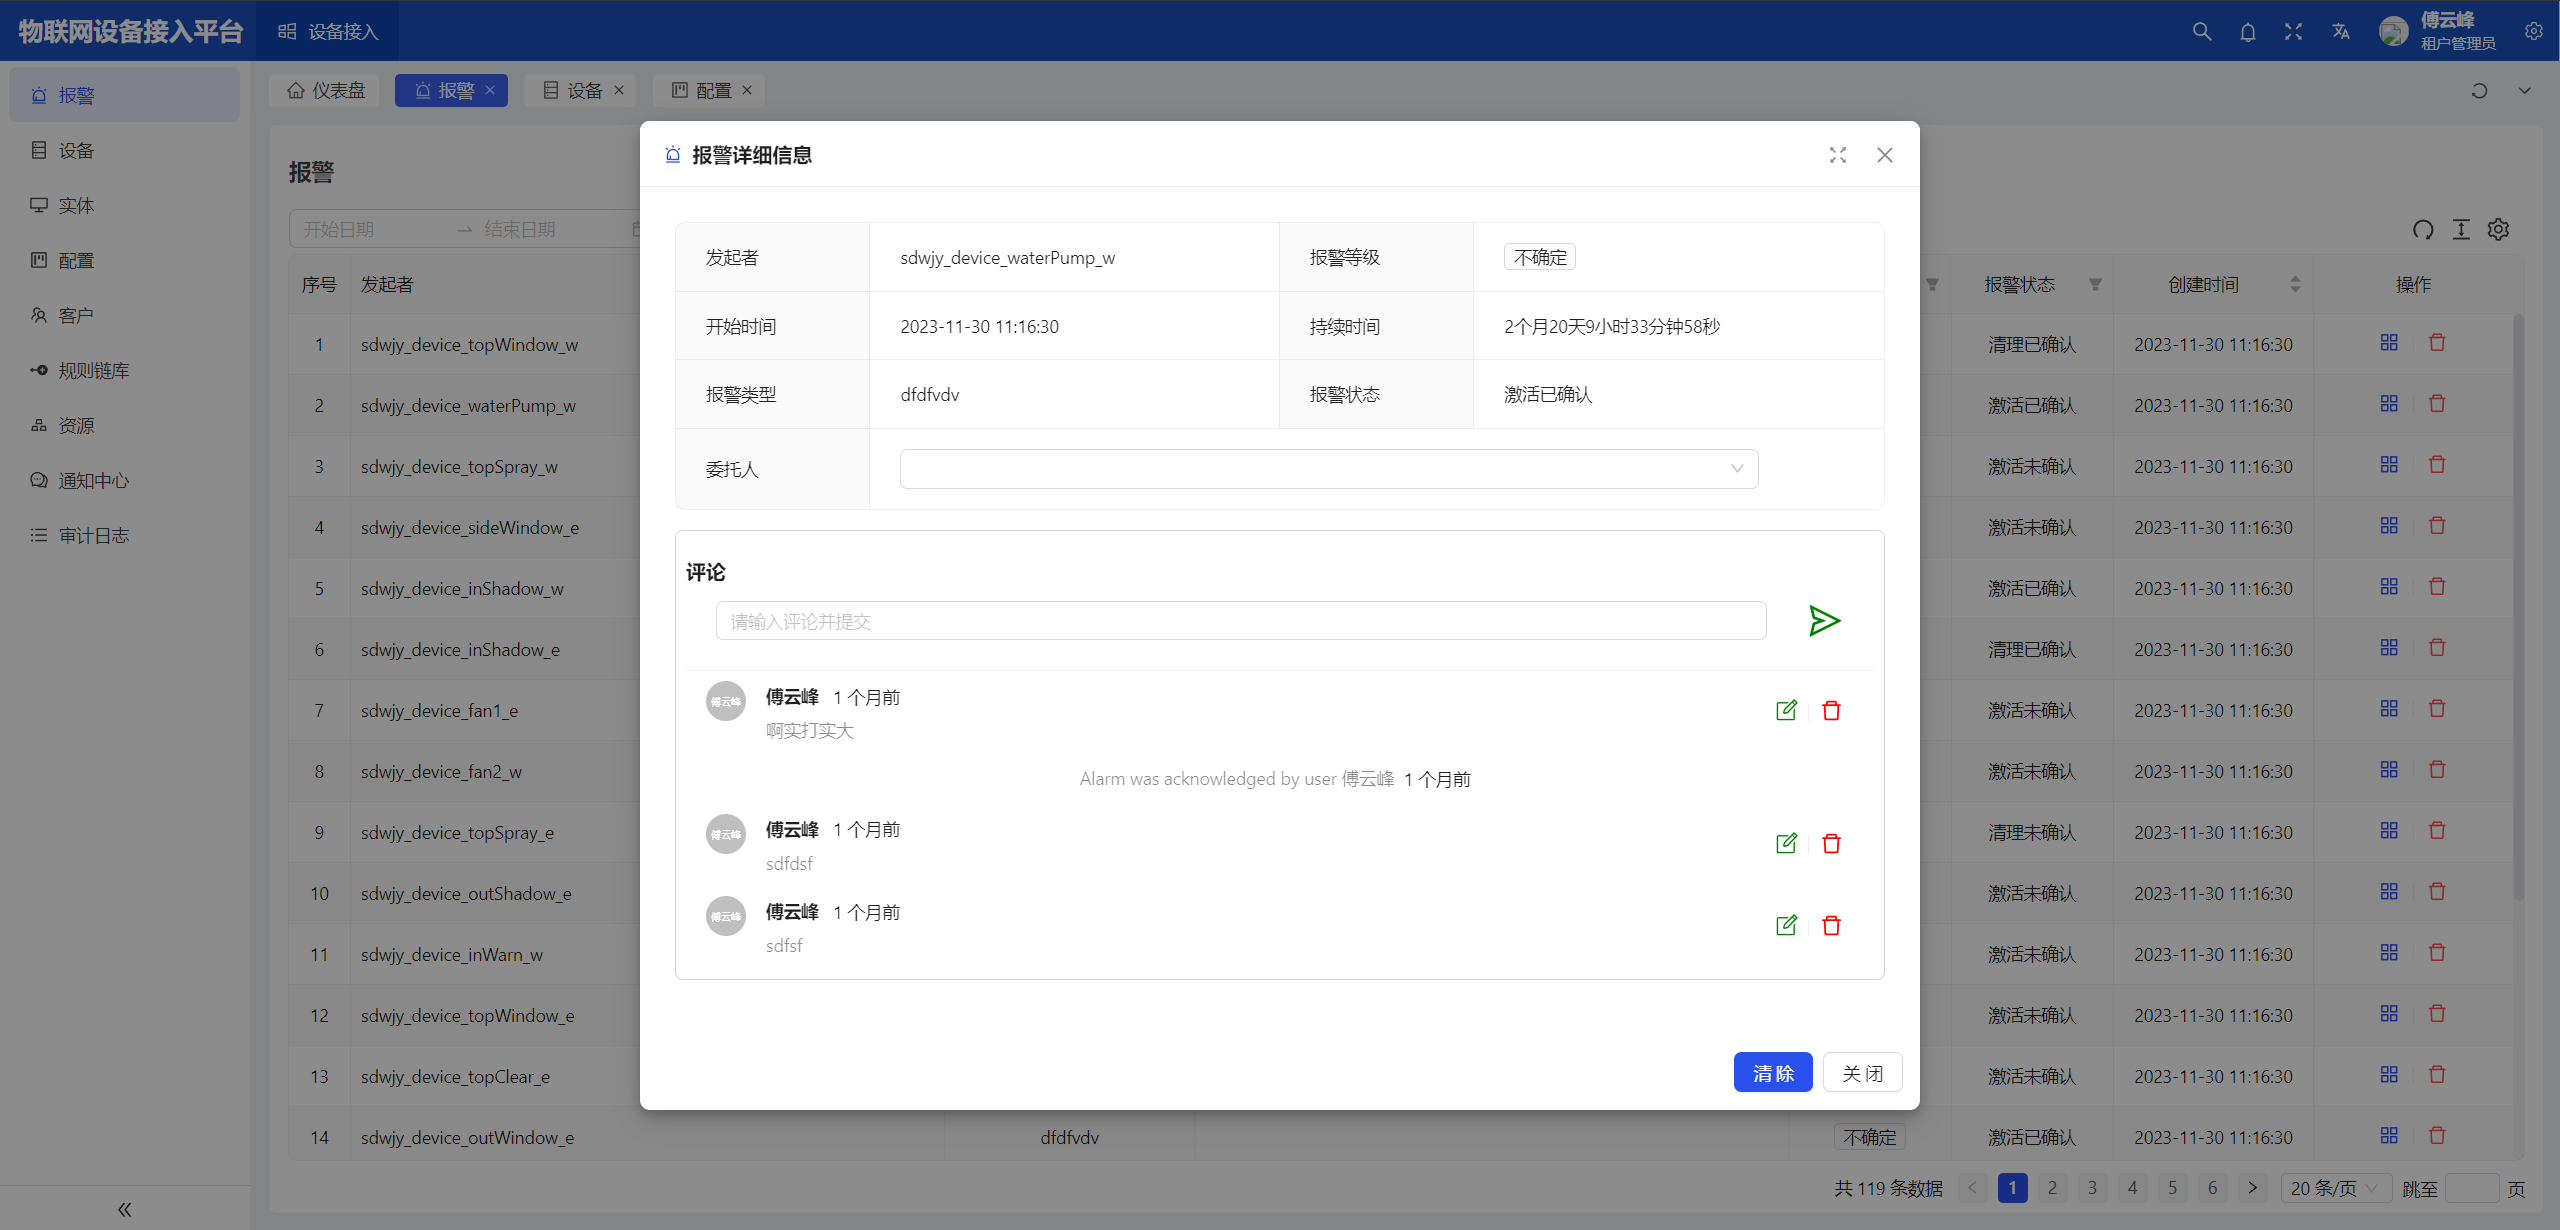The height and width of the screenshot is (1230, 2560).
Task: Edit the sdfsf comment
Action: click(1786, 926)
